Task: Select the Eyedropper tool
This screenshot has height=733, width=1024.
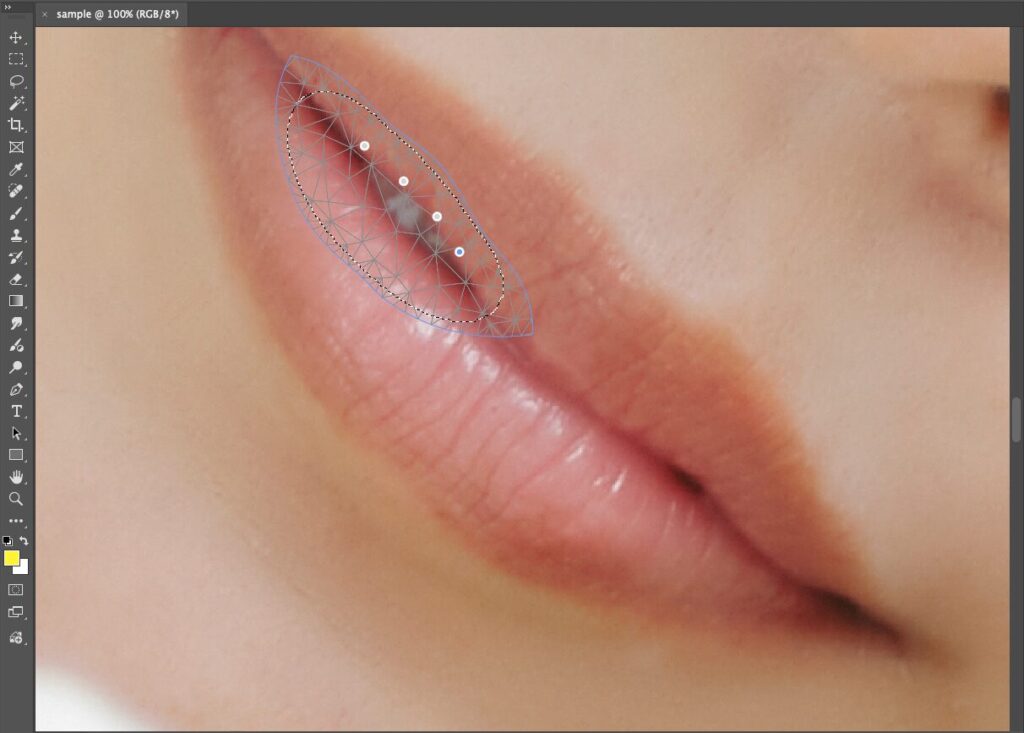Action: 16,169
